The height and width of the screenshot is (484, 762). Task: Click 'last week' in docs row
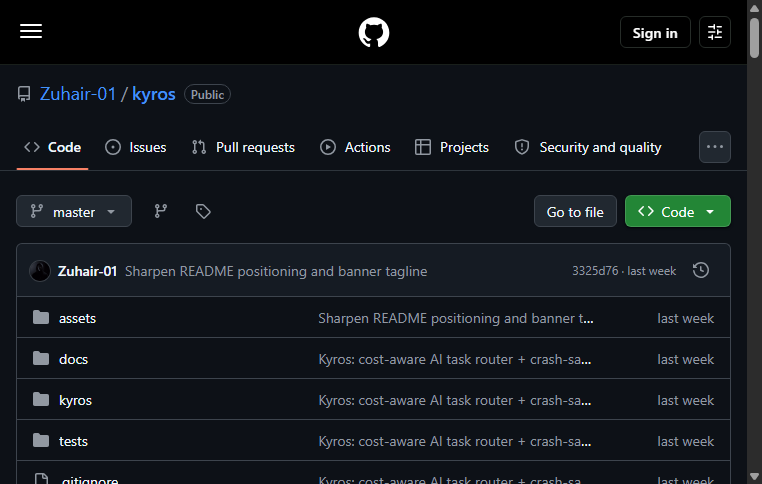pos(686,359)
